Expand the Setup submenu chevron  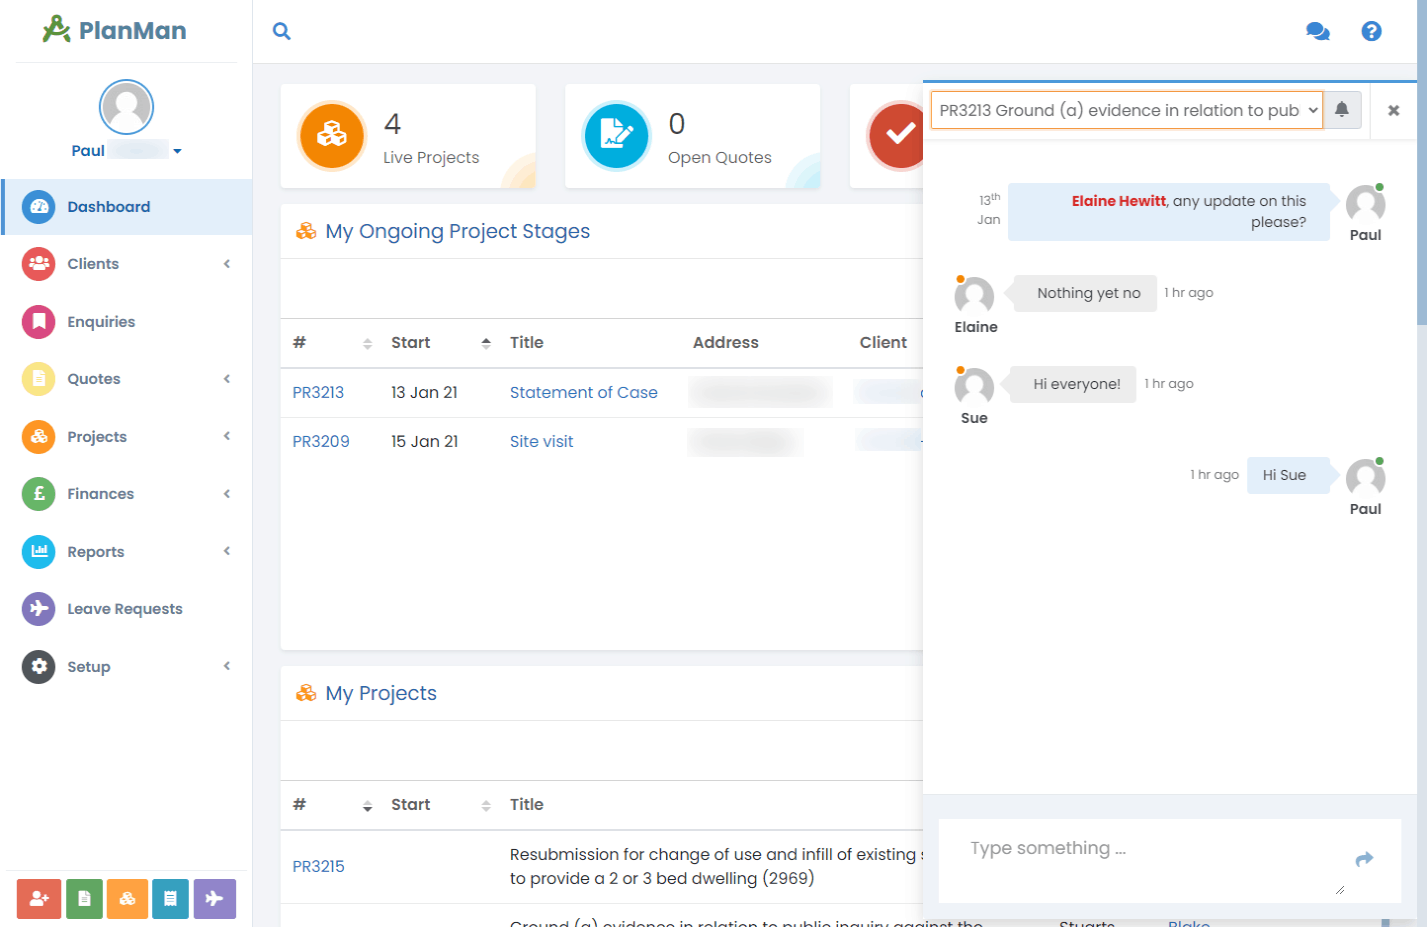227,666
